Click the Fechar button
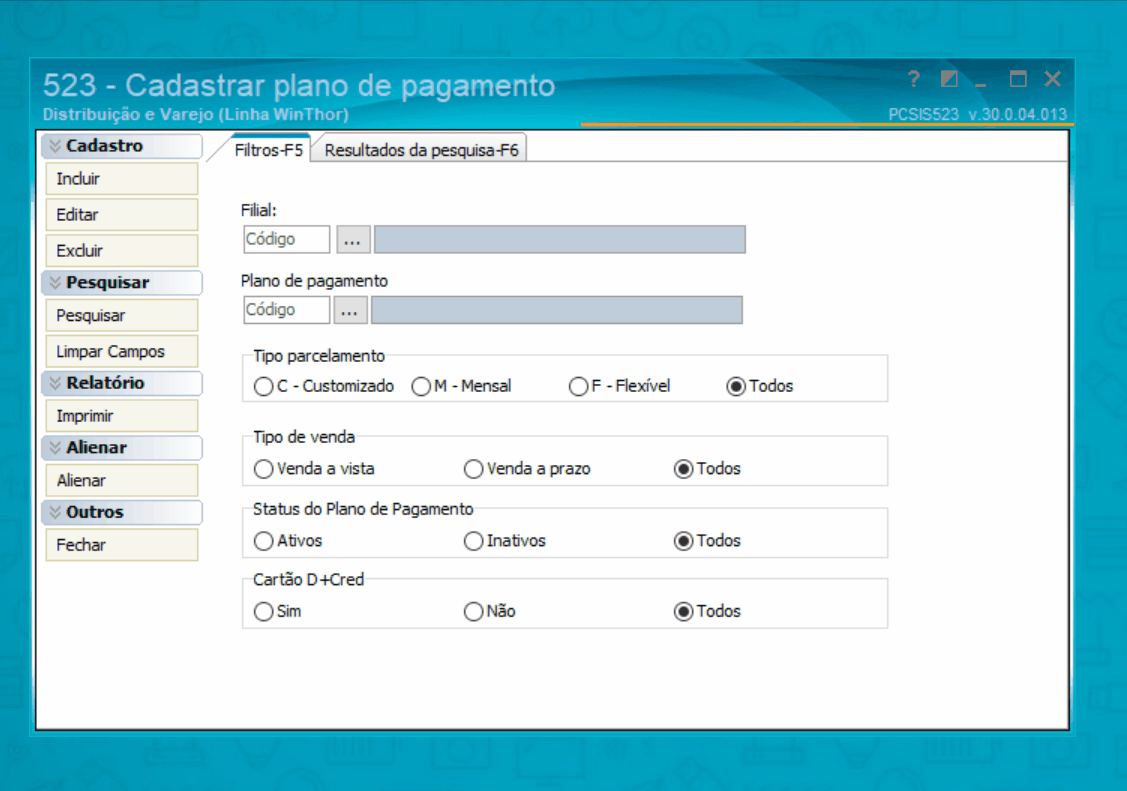Image resolution: width=1127 pixels, height=791 pixels. point(121,545)
